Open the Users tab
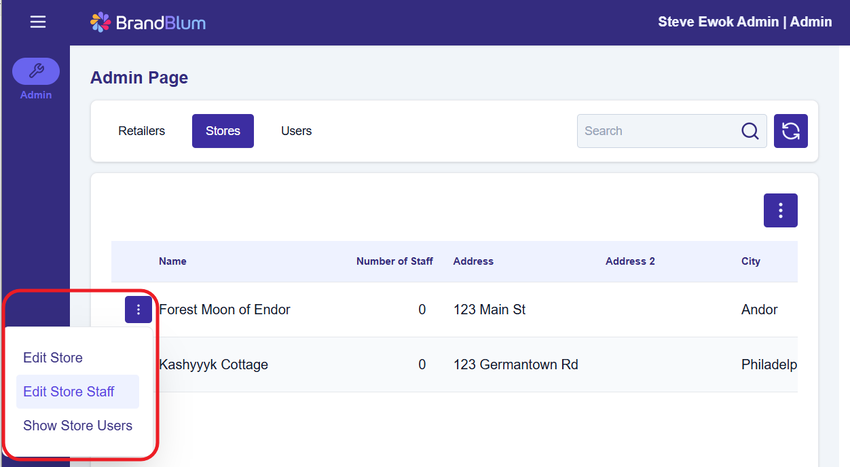 pos(296,131)
